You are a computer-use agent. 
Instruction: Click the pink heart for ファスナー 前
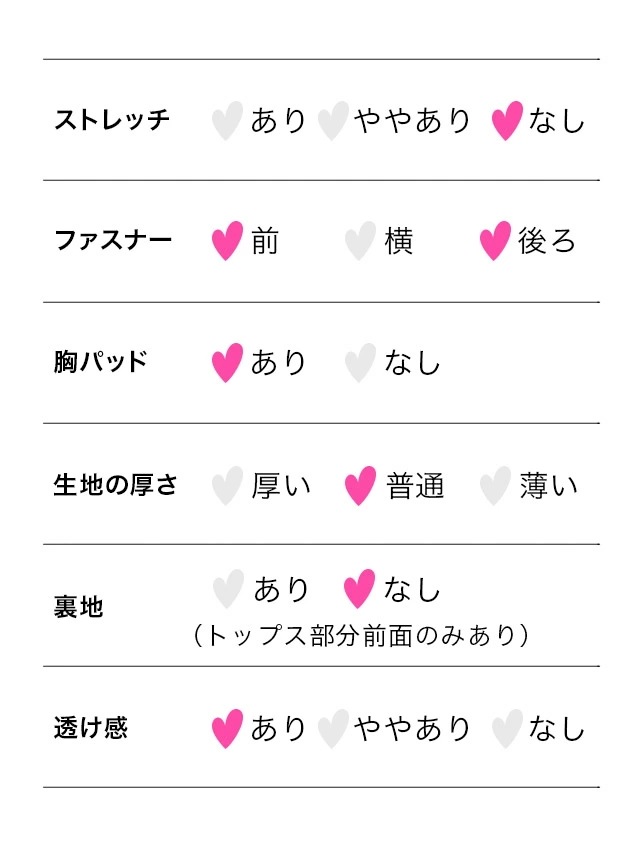click(227, 241)
